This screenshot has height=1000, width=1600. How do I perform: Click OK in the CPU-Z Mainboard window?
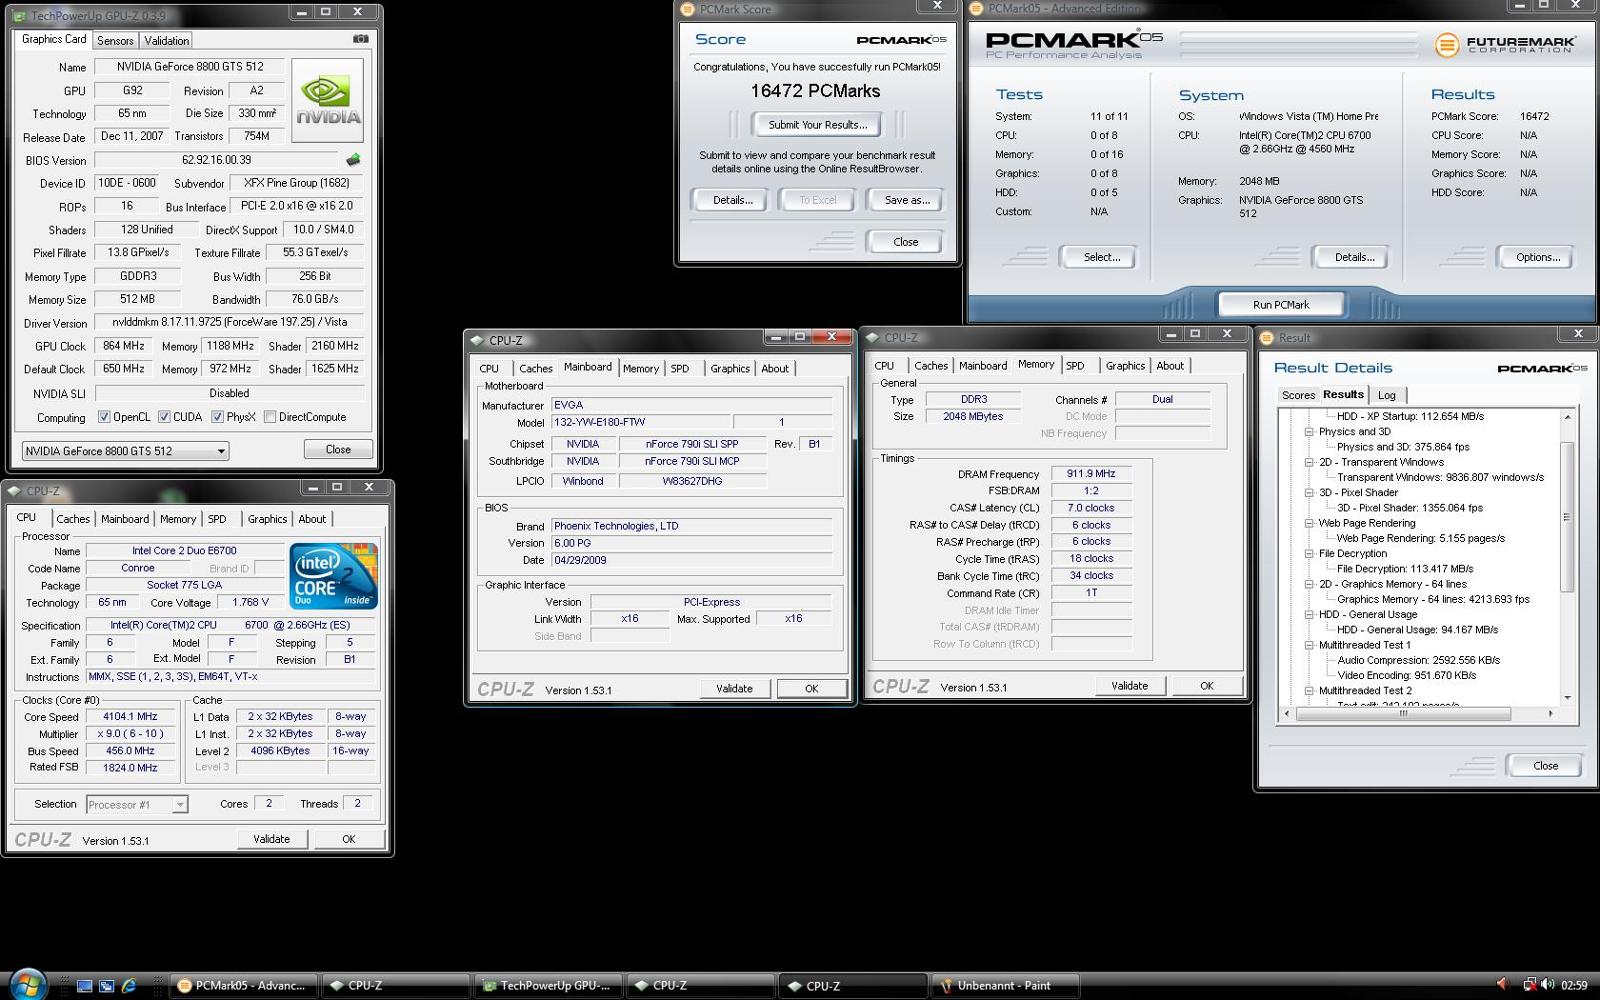[x=811, y=689]
